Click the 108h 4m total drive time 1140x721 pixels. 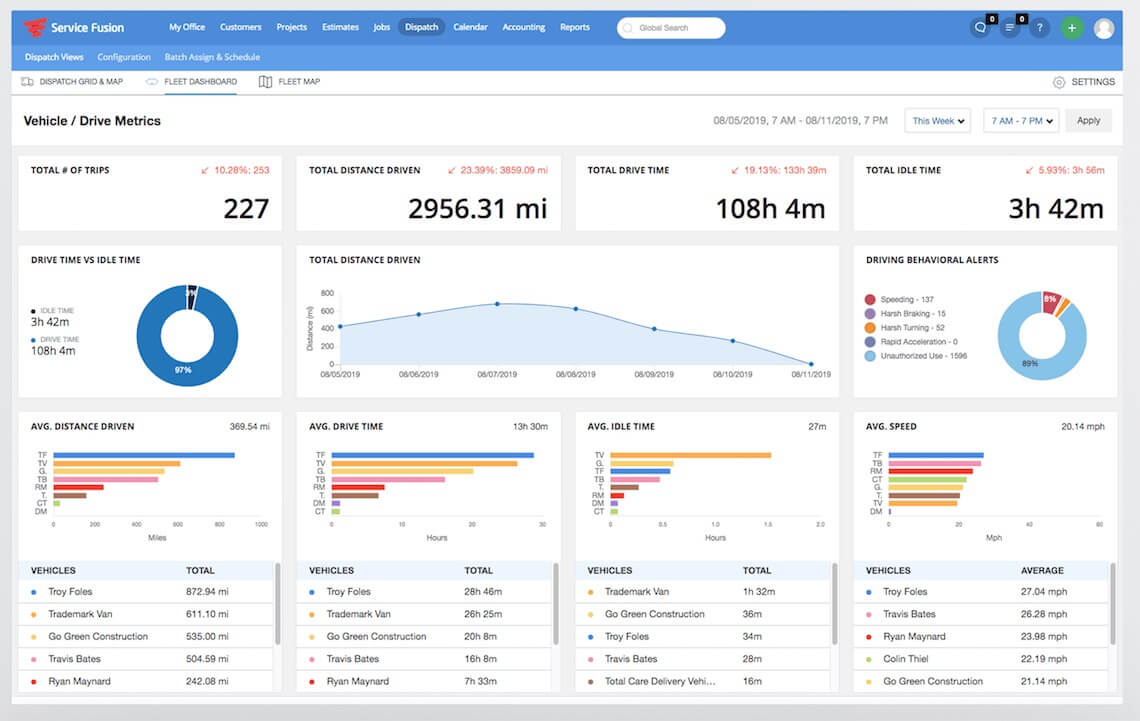tap(771, 209)
